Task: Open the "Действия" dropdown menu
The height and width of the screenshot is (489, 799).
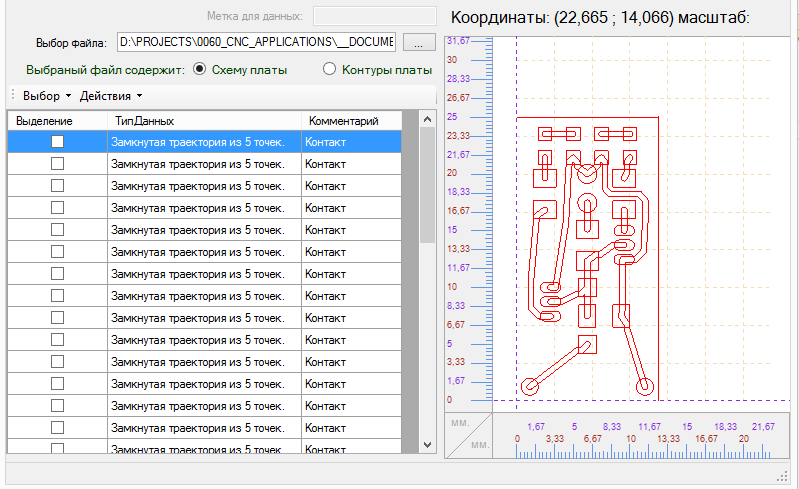Action: pos(111,96)
